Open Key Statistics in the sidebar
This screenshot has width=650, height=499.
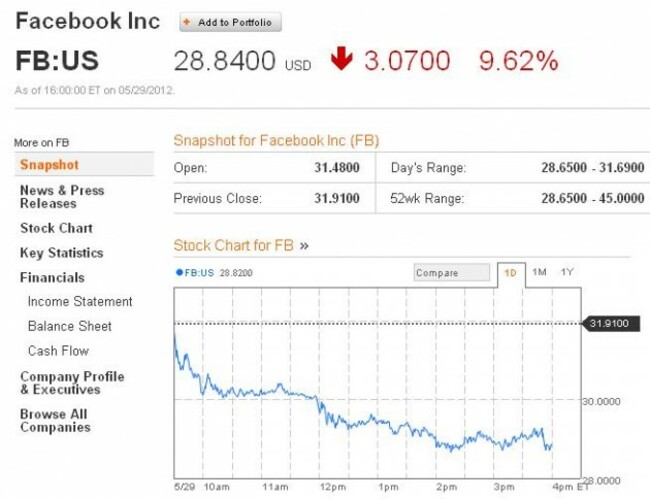point(61,253)
